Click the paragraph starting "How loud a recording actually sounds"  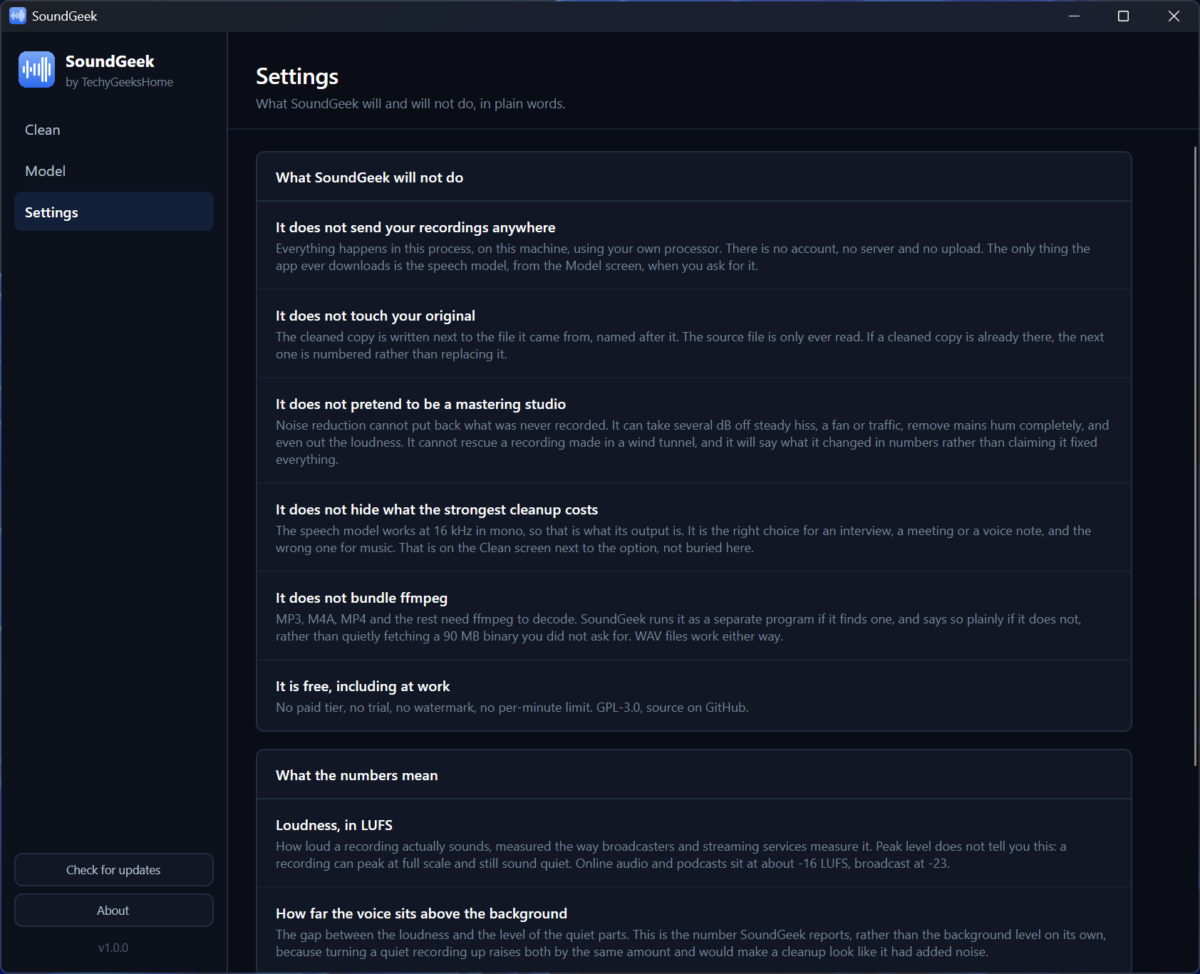tap(671, 854)
